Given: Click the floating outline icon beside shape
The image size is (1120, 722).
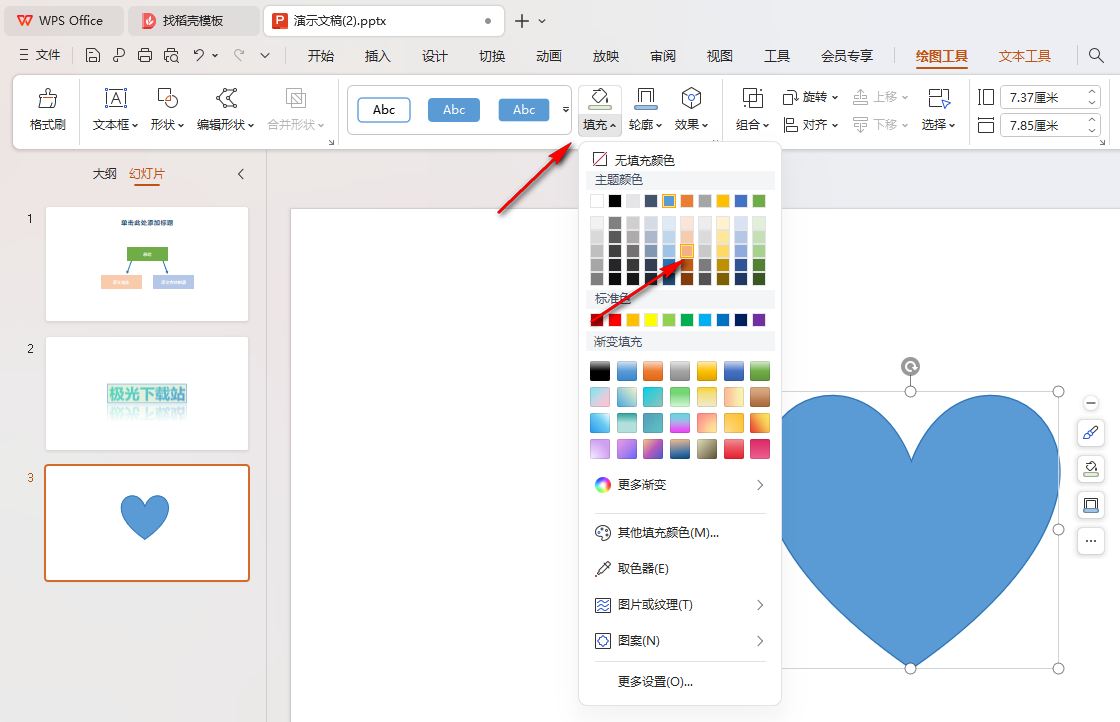Looking at the screenshot, I should [1091, 505].
